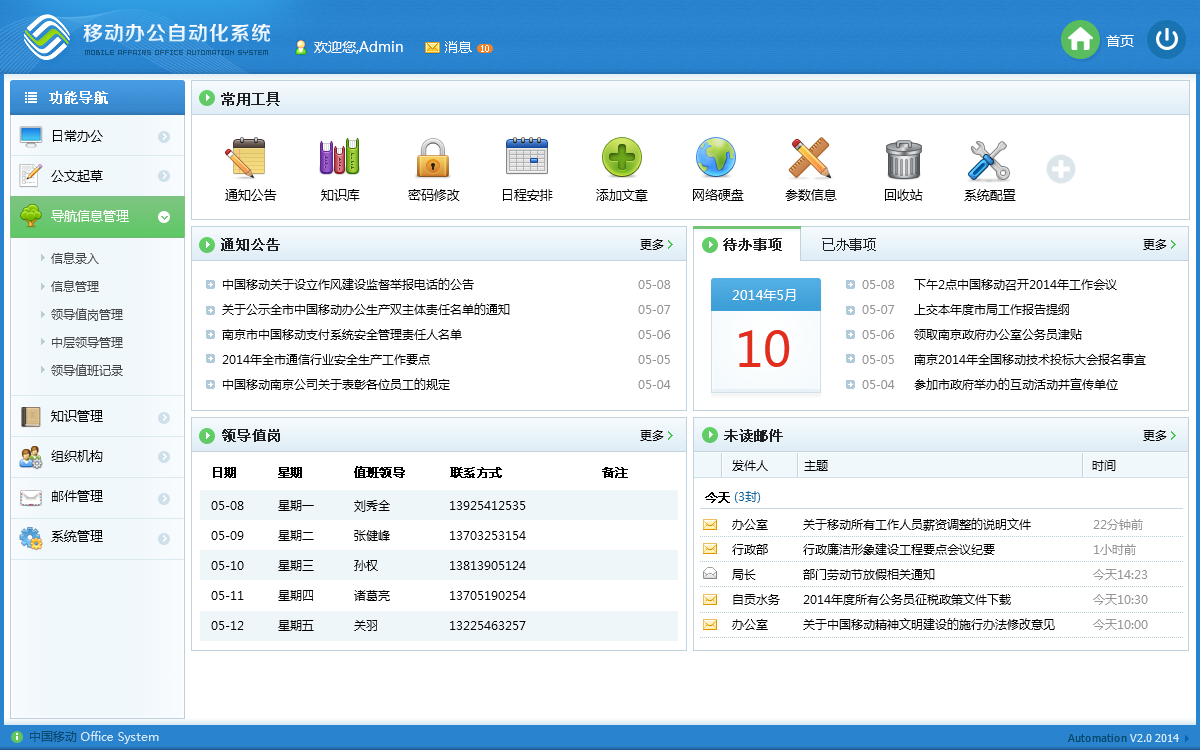
Task: Click the 添加文章 green plus icon
Action: (621, 159)
